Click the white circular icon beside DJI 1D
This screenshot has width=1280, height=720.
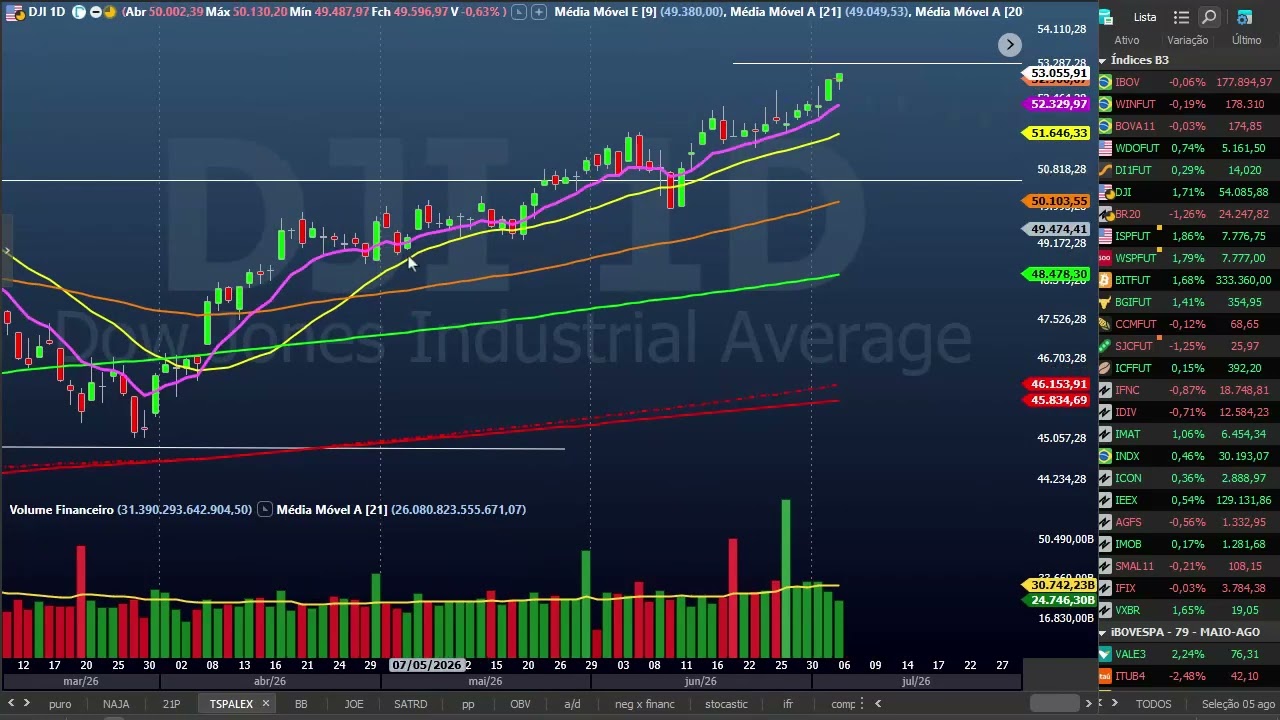(79, 12)
